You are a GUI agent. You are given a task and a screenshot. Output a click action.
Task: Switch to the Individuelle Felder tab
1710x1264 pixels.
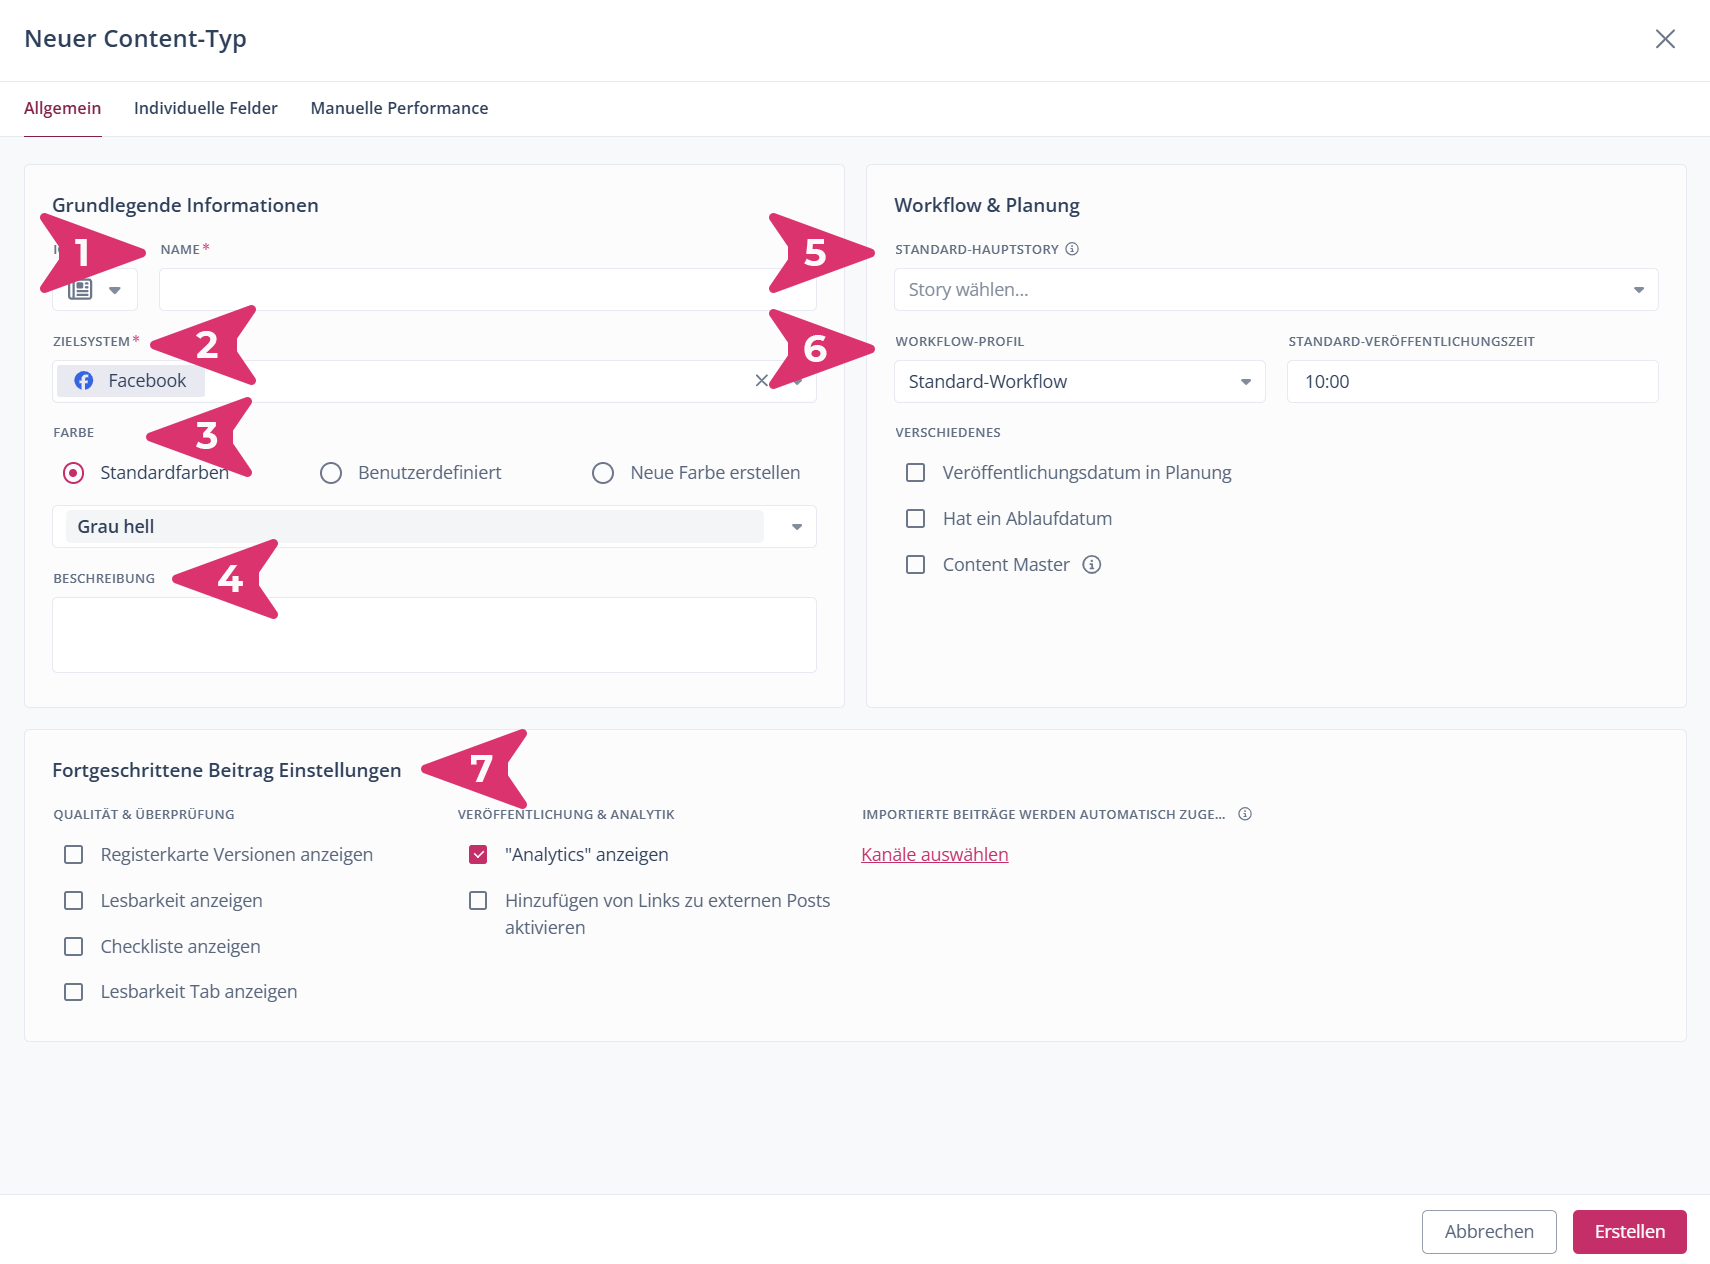coord(206,108)
